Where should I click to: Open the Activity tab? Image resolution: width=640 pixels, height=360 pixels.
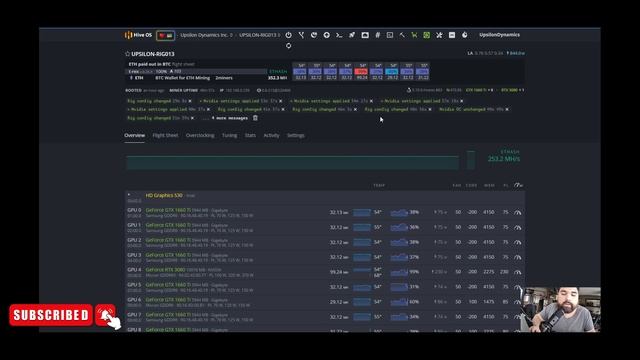pos(271,136)
